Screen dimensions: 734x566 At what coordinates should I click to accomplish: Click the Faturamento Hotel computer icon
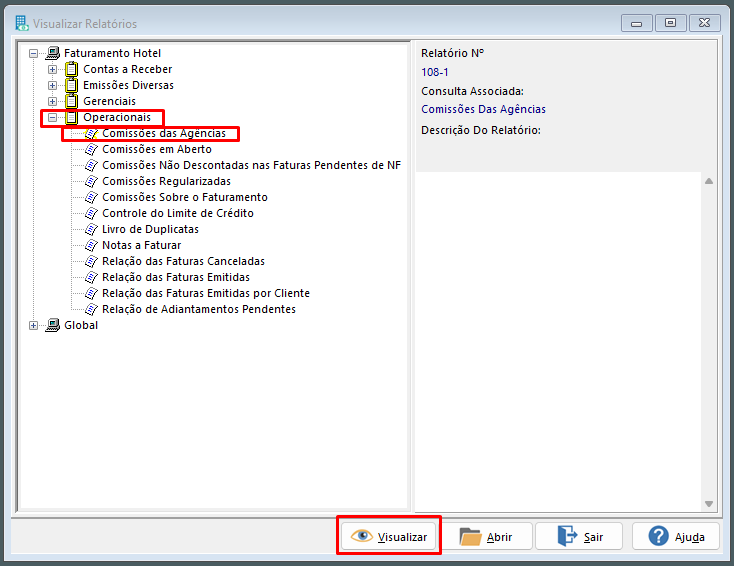(x=53, y=53)
